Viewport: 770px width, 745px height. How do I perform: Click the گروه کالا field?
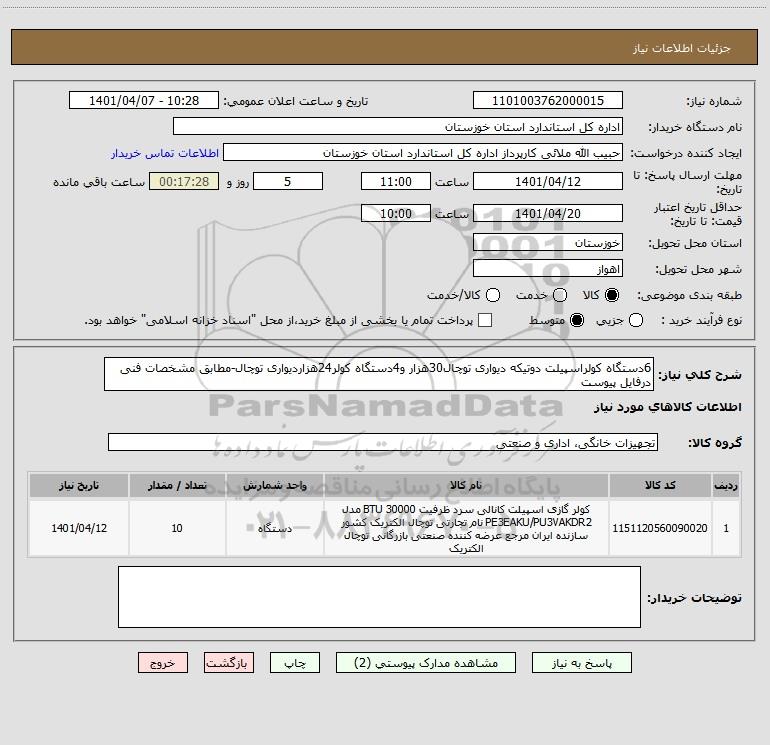pos(383,442)
